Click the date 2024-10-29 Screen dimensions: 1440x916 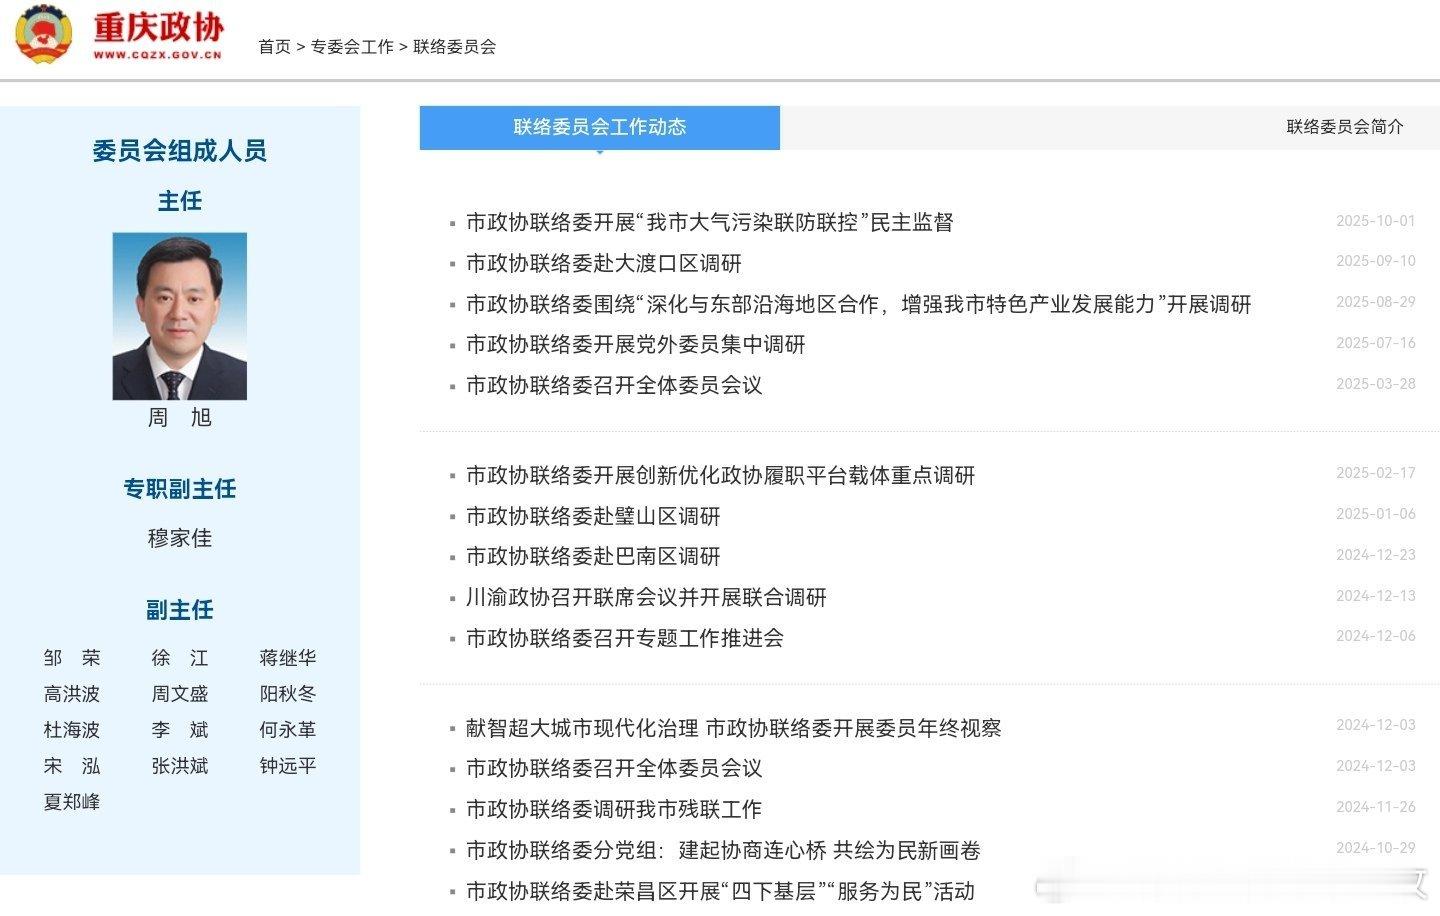[1376, 848]
